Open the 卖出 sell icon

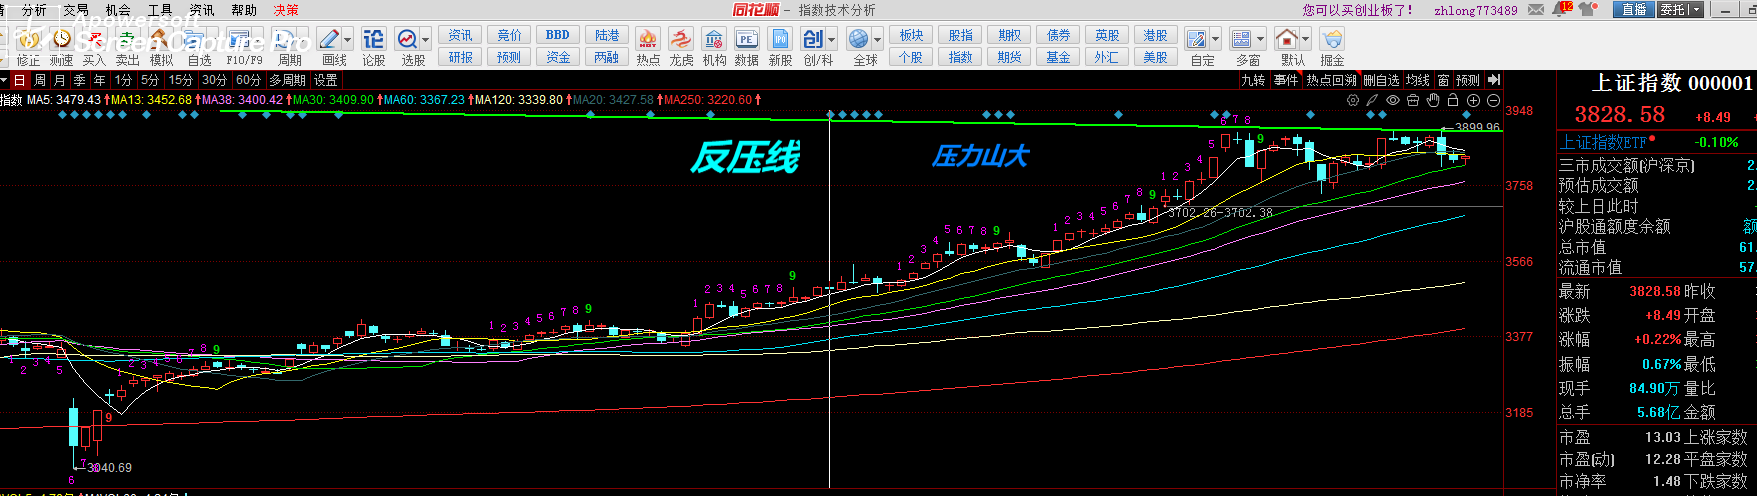(127, 39)
